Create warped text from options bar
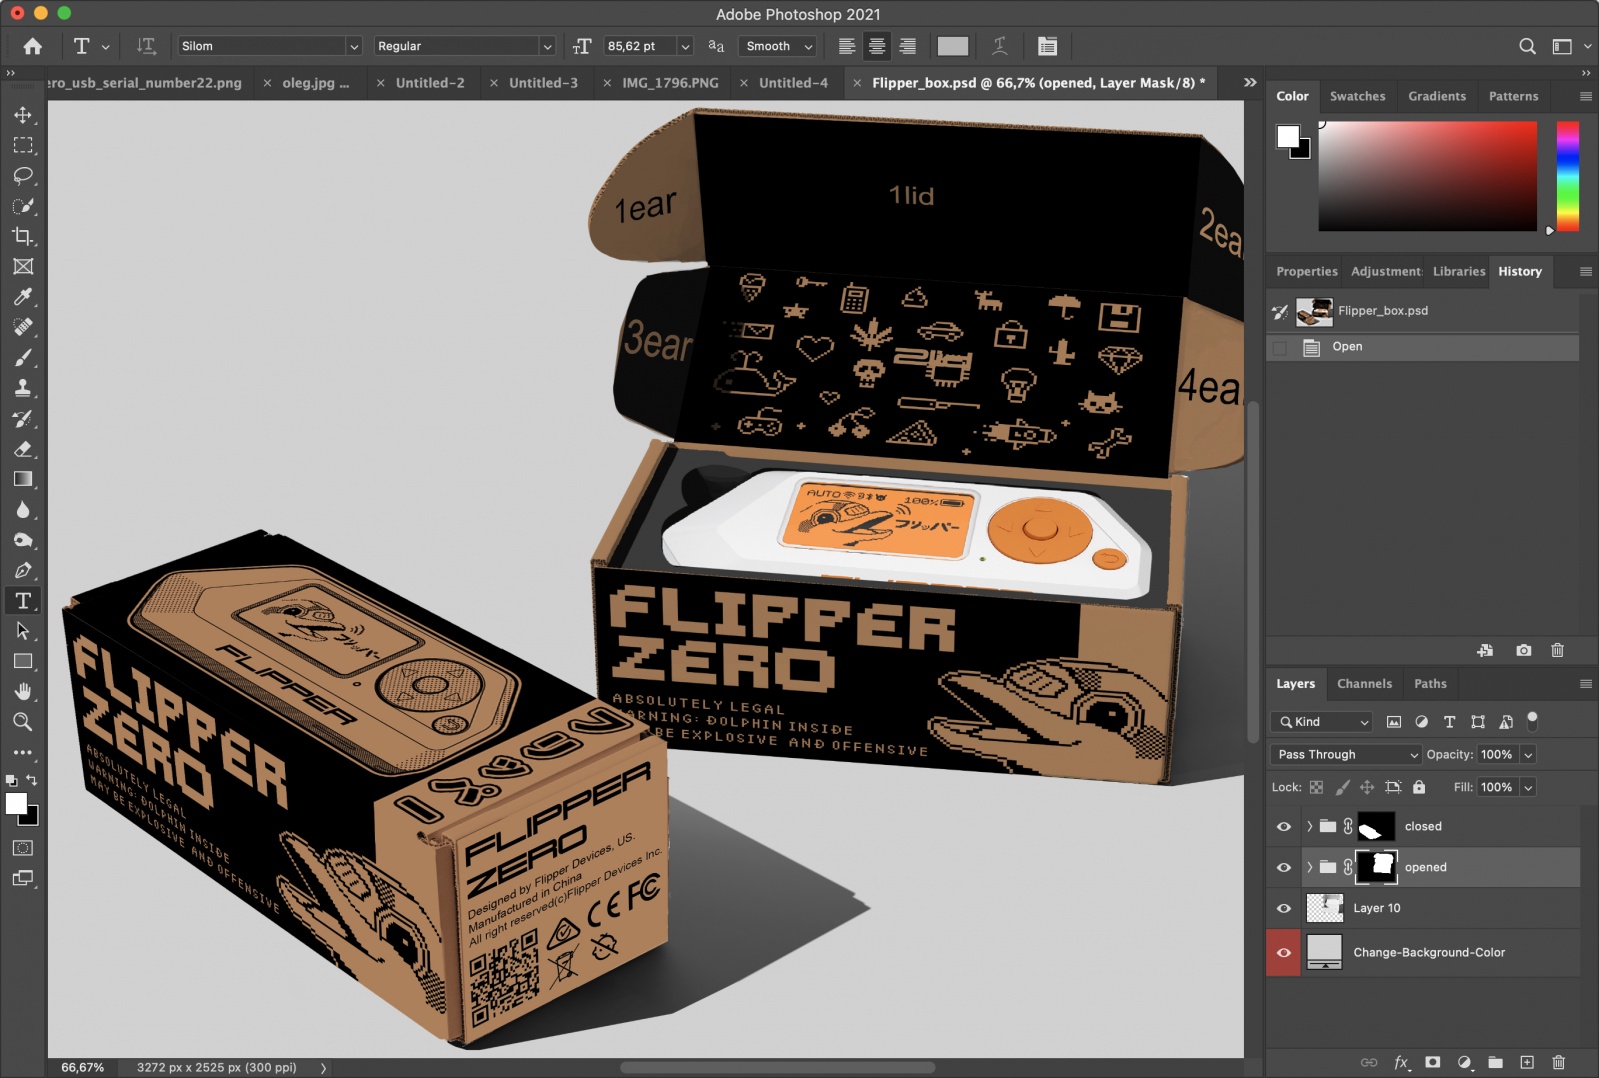This screenshot has height=1078, width=1599. pos(999,46)
